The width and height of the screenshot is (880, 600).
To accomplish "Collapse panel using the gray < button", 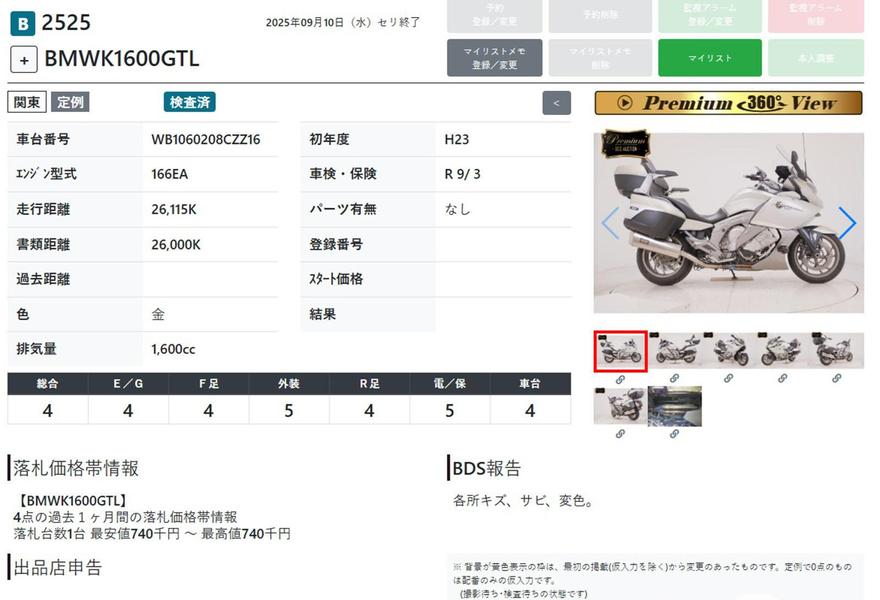I will click(x=556, y=103).
